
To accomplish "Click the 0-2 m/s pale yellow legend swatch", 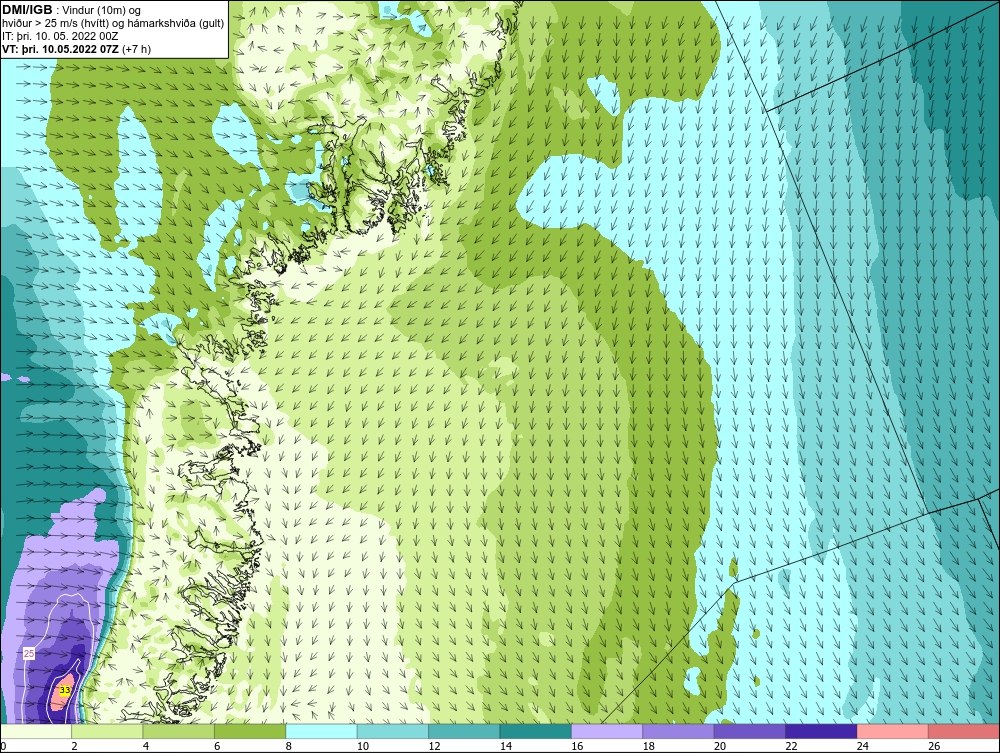I will (36, 731).
